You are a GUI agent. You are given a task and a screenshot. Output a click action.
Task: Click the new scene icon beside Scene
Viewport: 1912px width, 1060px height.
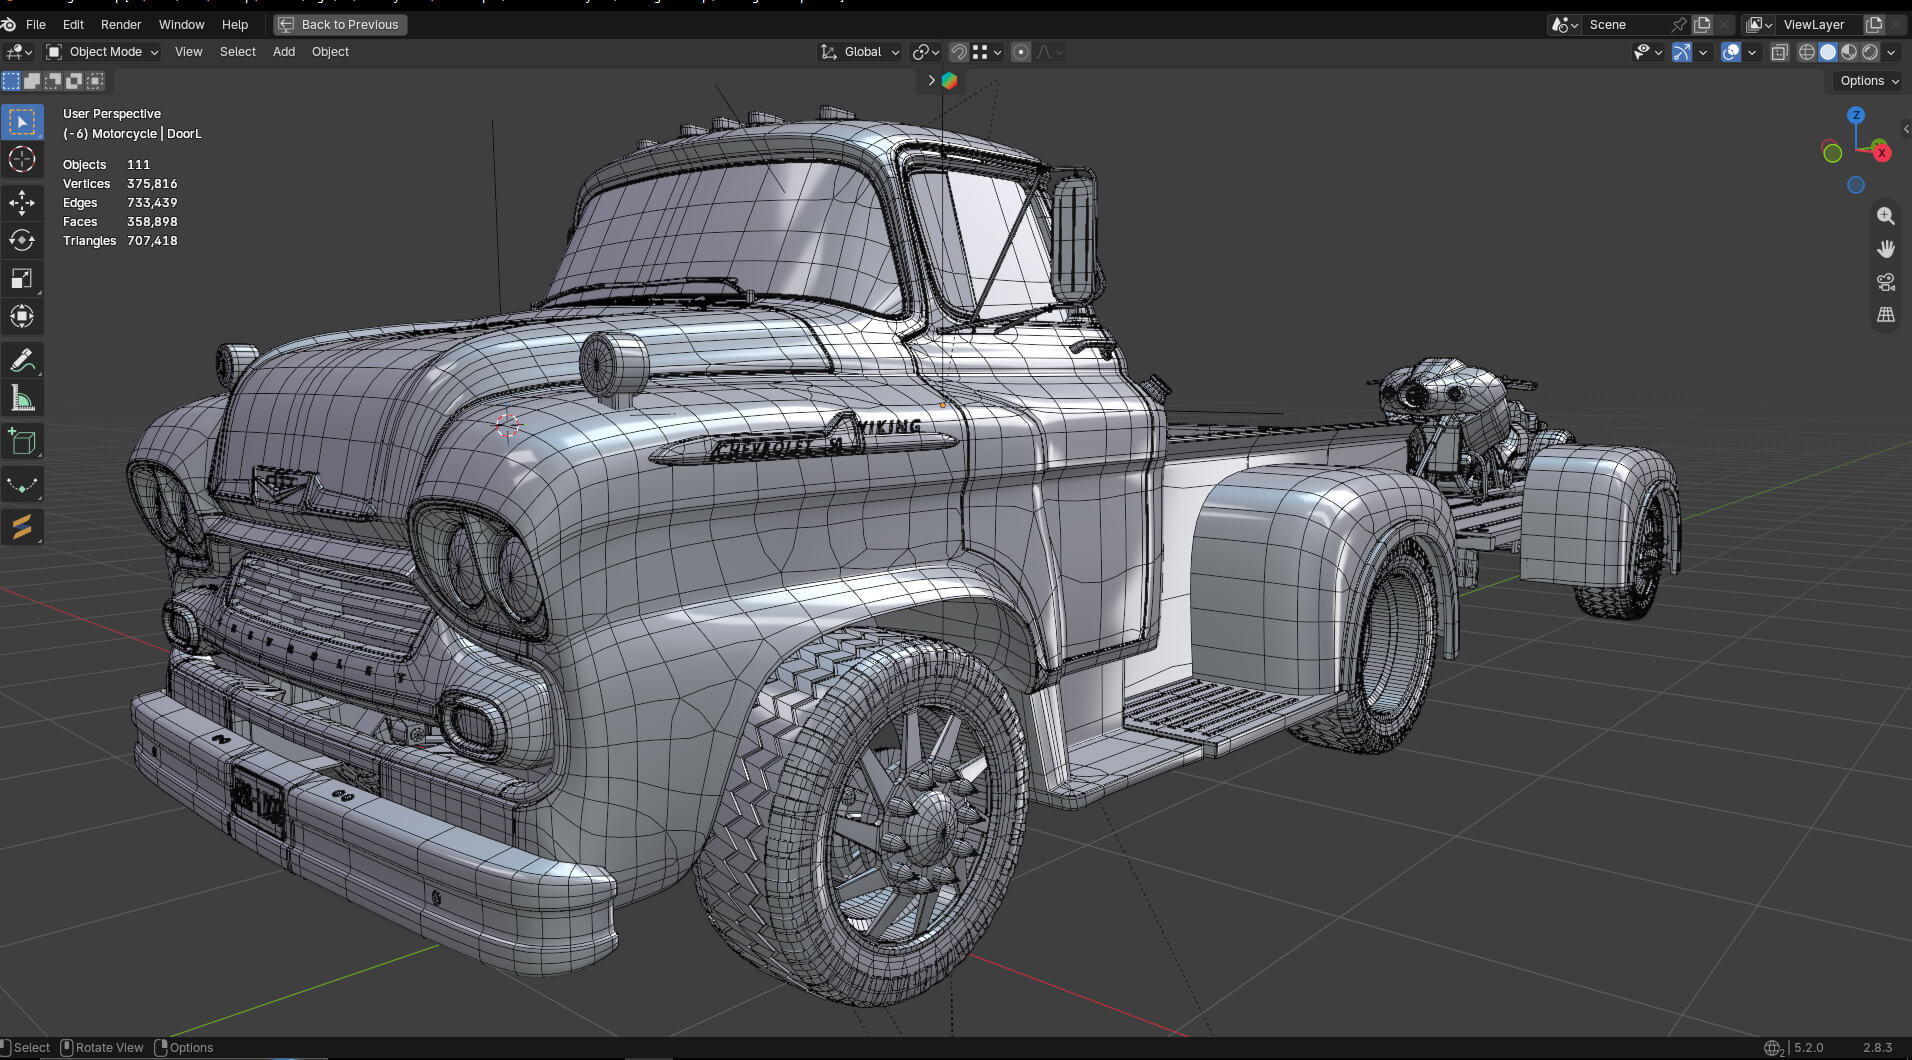pos(1703,24)
